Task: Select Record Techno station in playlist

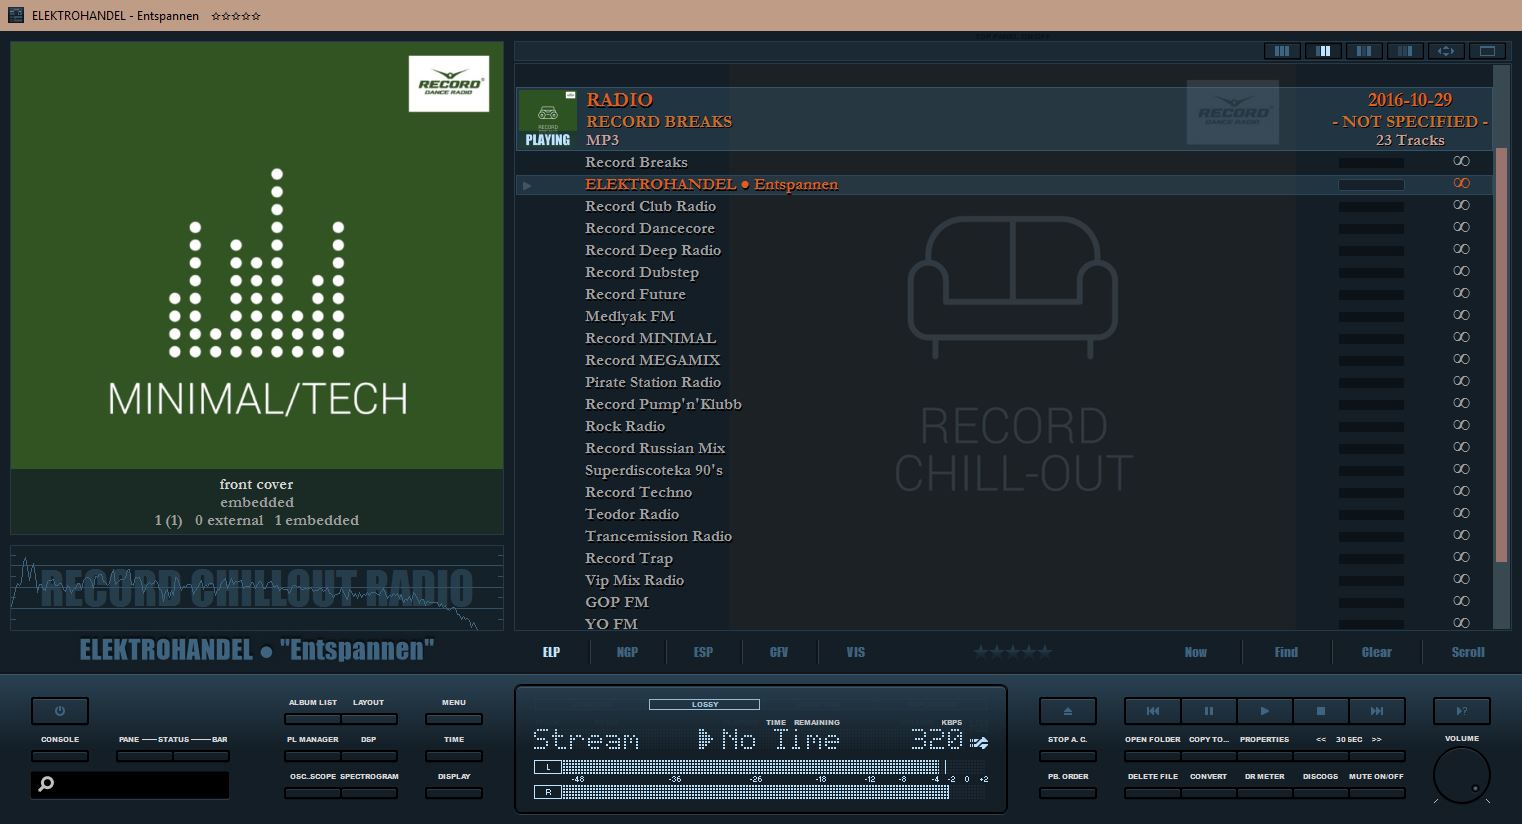Action: 638,492
